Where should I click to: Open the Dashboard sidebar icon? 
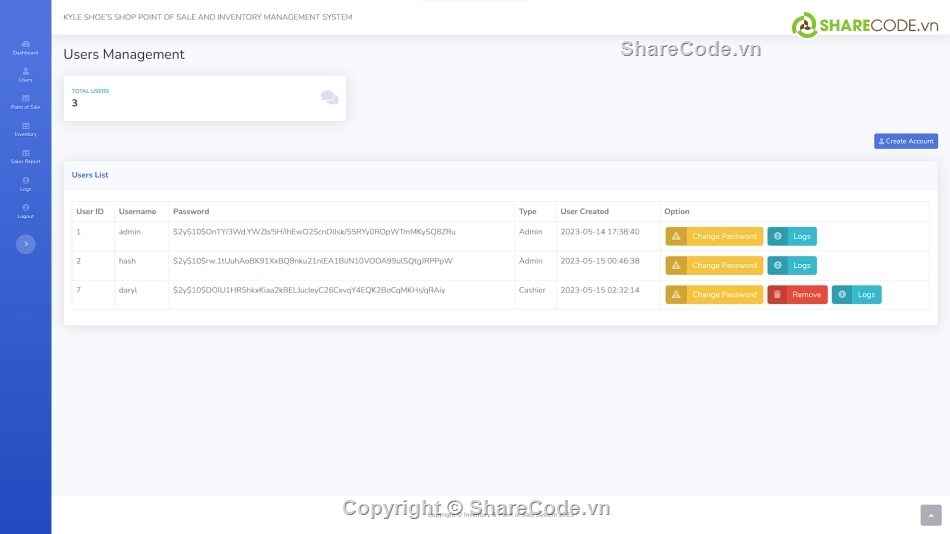[25, 47]
